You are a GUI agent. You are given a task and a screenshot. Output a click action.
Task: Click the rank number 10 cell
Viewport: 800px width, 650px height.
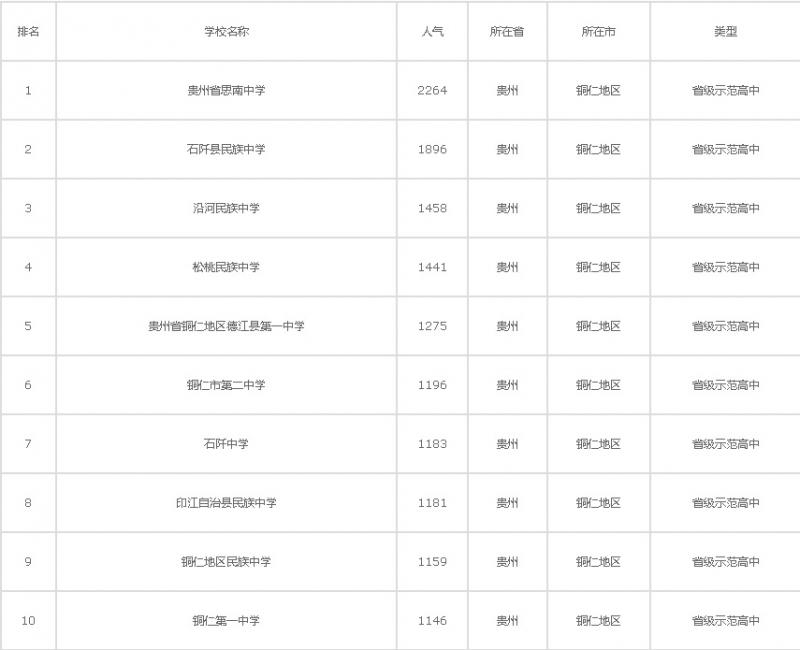[28, 621]
